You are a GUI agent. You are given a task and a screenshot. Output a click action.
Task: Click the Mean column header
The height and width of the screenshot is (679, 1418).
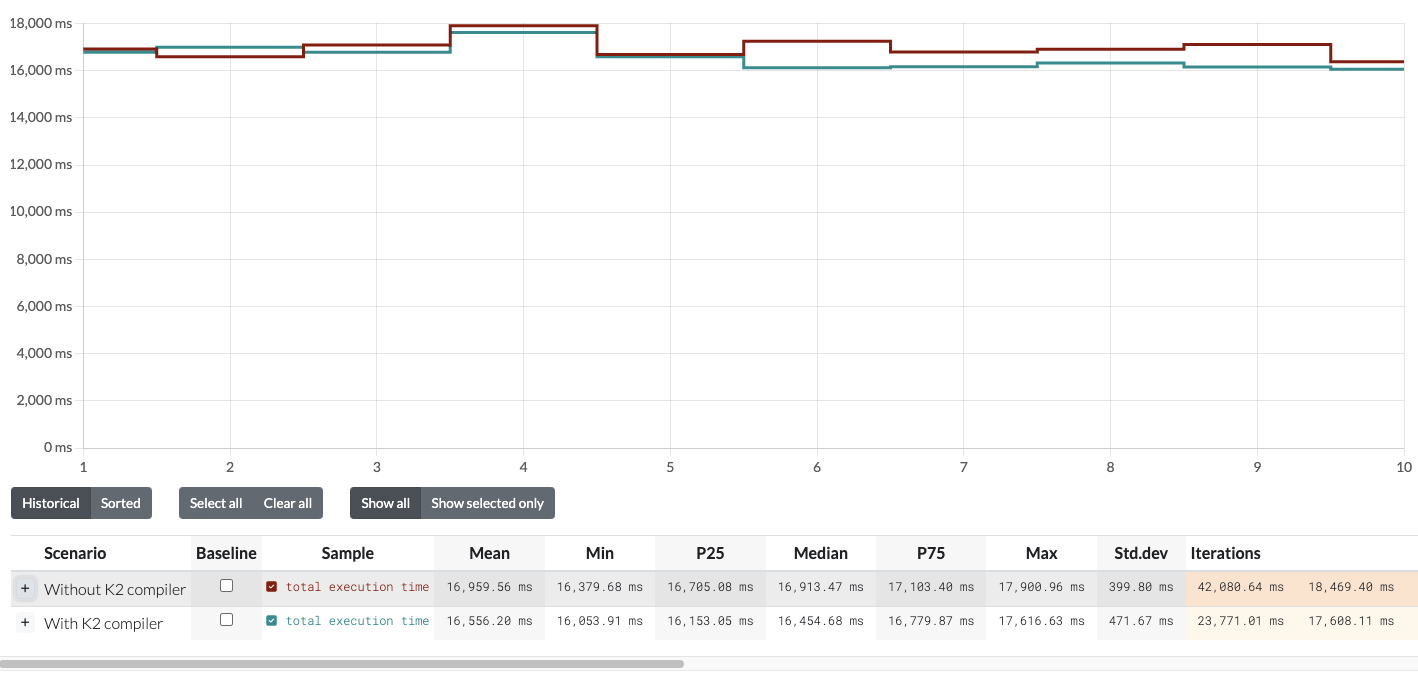[489, 553]
